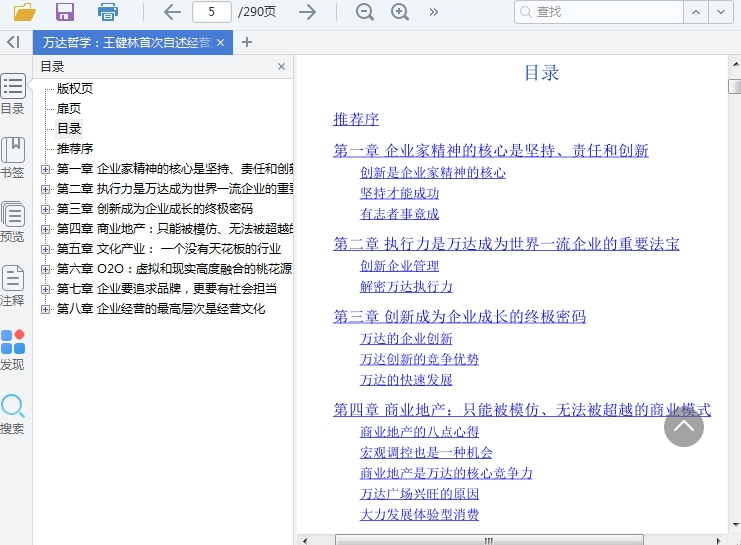
Task: Select 第八章 企业经营的最高层次 outline entry
Action: (x=161, y=309)
